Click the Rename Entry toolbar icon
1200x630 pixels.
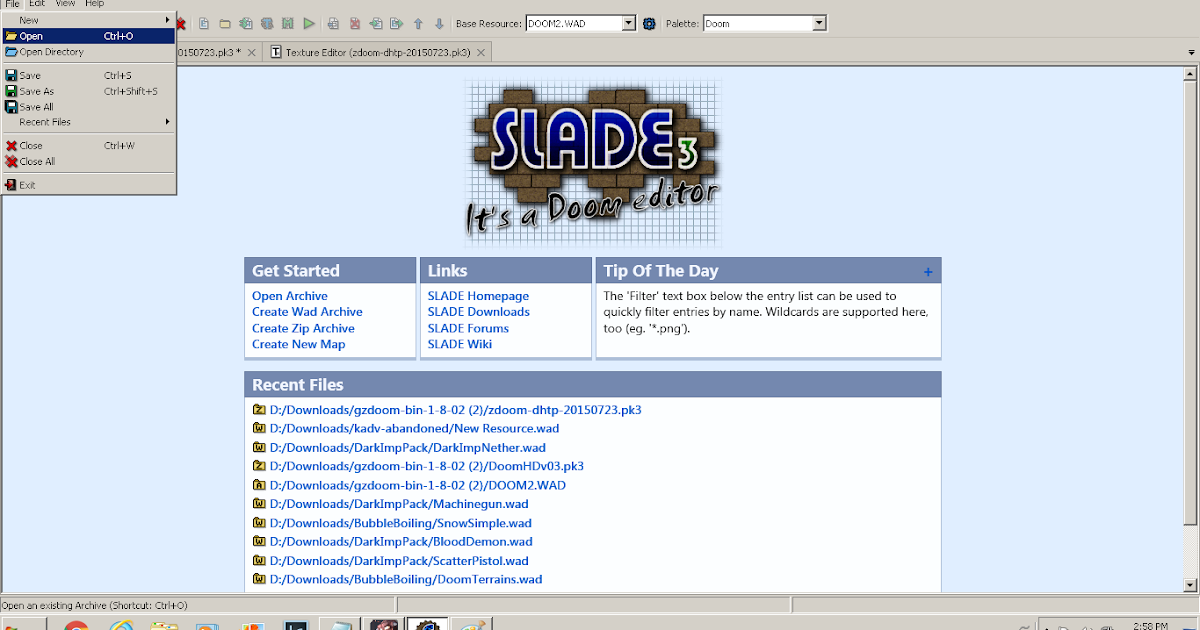coord(333,23)
